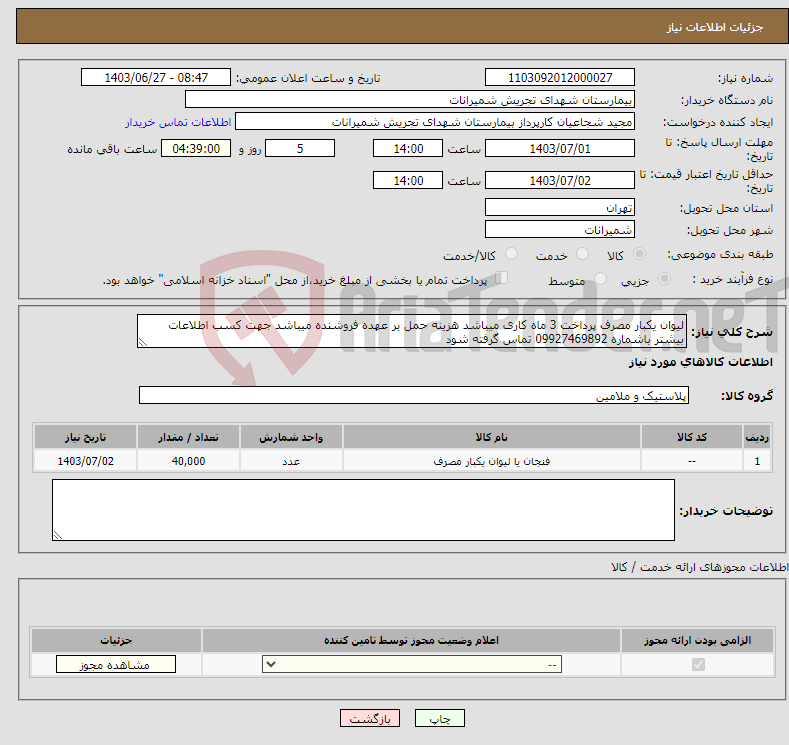Click the delivery province field تهران
Image resolution: width=789 pixels, height=745 pixels.
pyautogui.click(x=560, y=207)
